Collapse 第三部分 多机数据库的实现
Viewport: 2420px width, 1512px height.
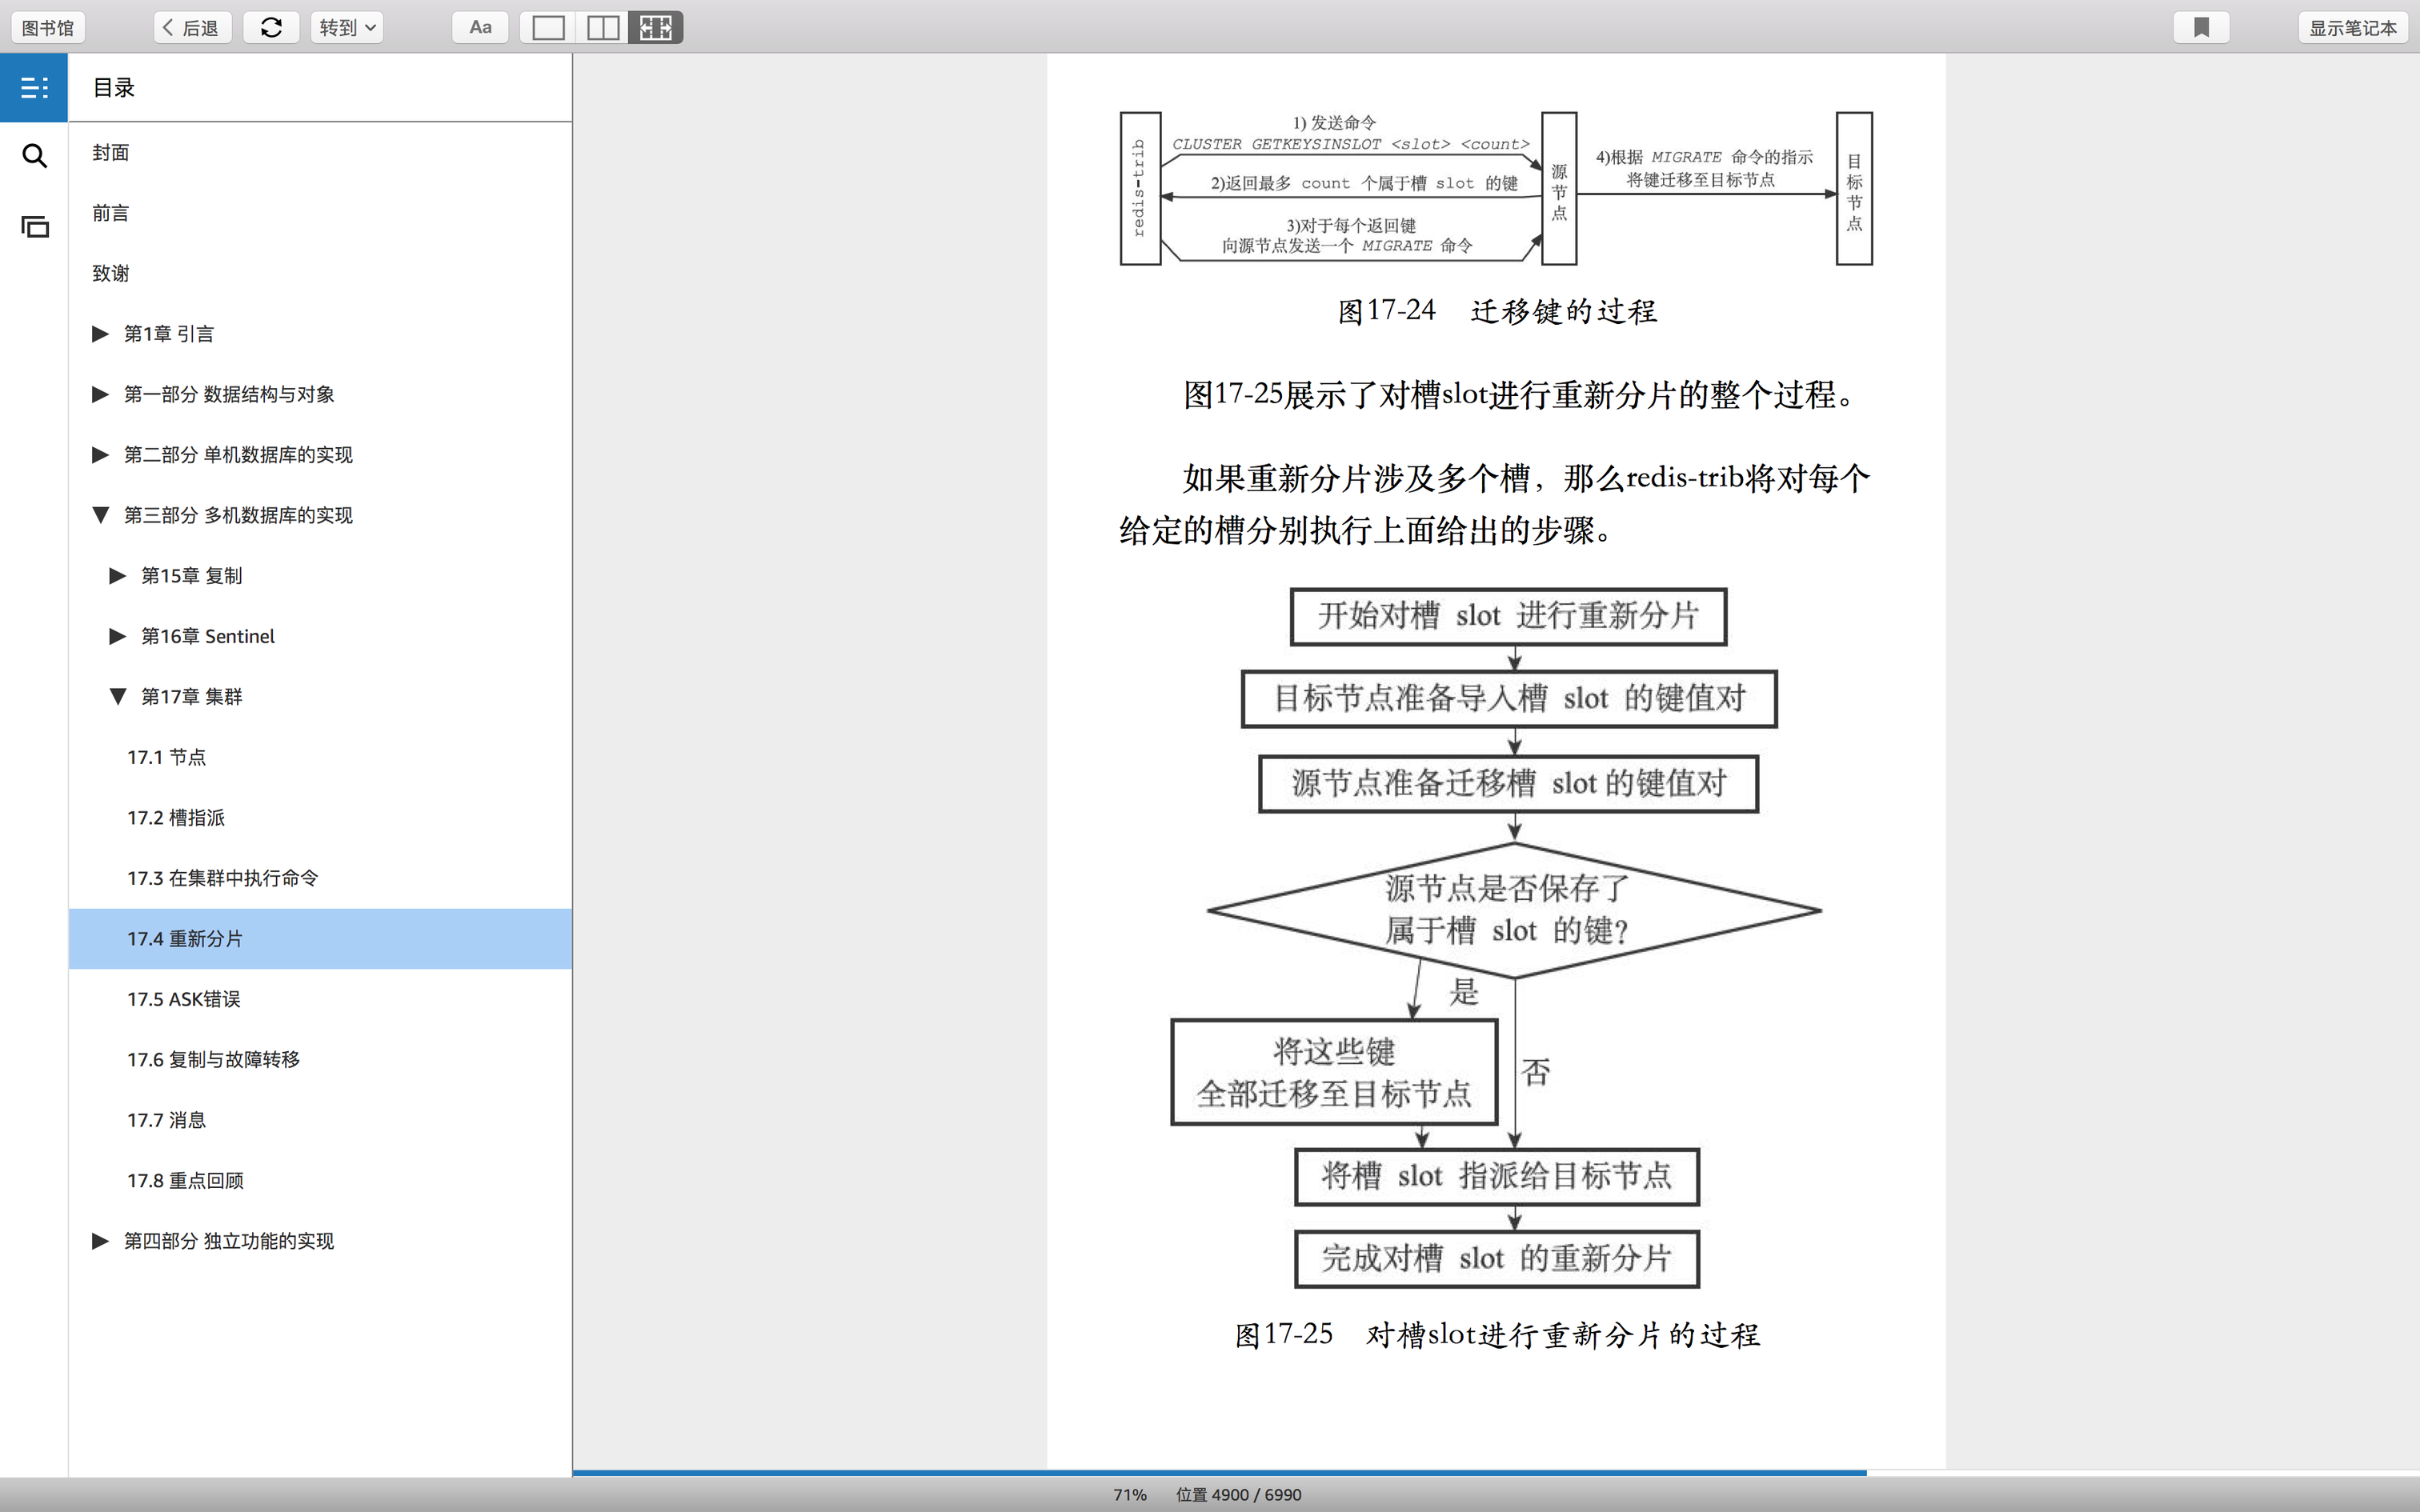tap(100, 515)
